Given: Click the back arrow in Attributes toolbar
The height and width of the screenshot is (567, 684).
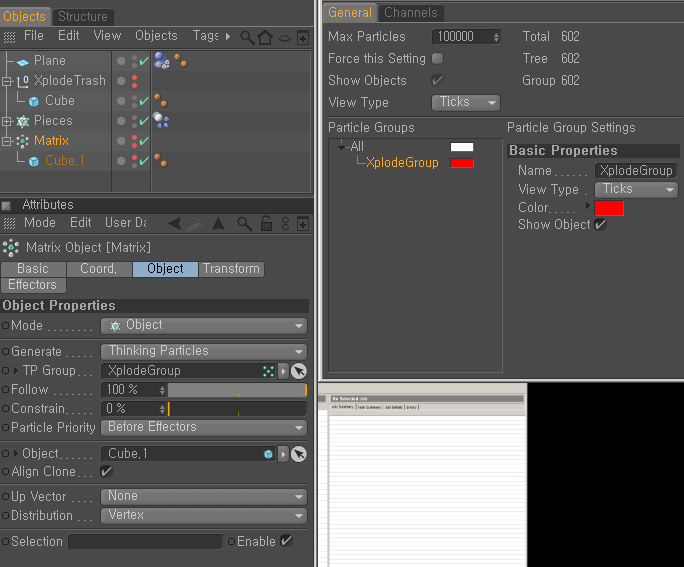Looking at the screenshot, I should tap(175, 224).
